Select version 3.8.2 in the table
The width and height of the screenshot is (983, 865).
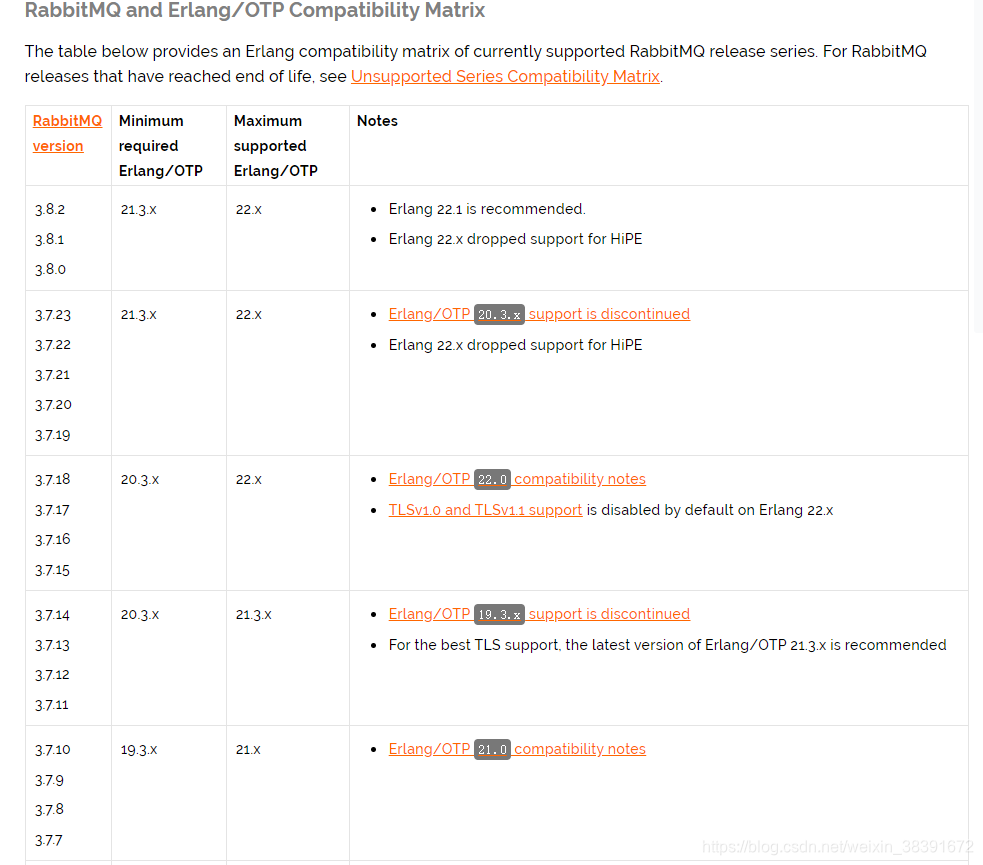coord(50,209)
